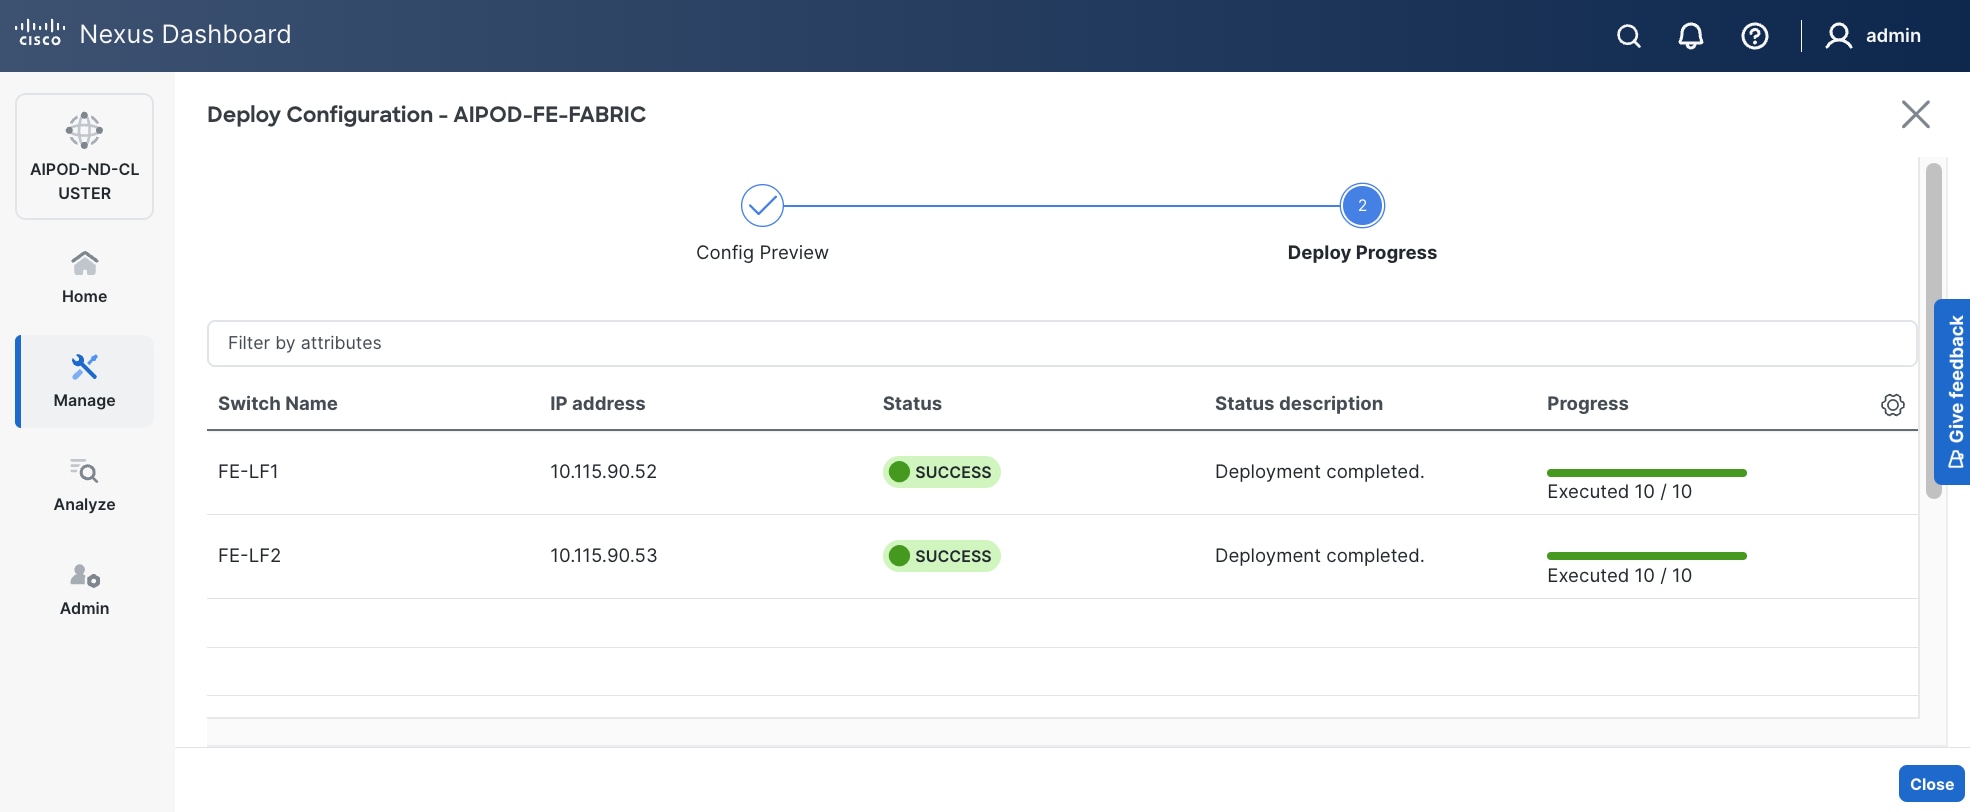1970x812 pixels.
Task: Open the notifications bell
Action: [x=1690, y=36]
